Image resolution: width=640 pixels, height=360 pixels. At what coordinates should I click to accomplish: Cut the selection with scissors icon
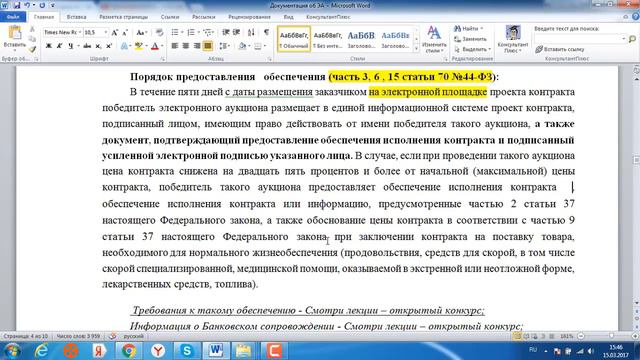tap(32, 29)
